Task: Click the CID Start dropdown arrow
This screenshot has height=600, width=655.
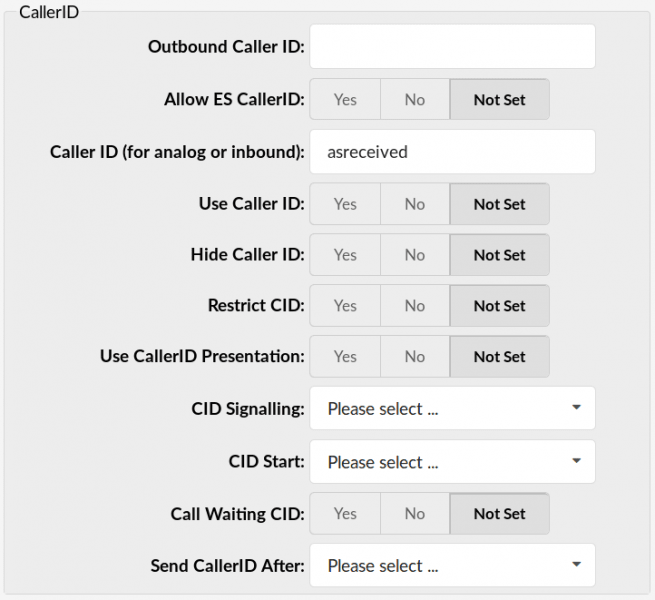Action: (x=576, y=461)
